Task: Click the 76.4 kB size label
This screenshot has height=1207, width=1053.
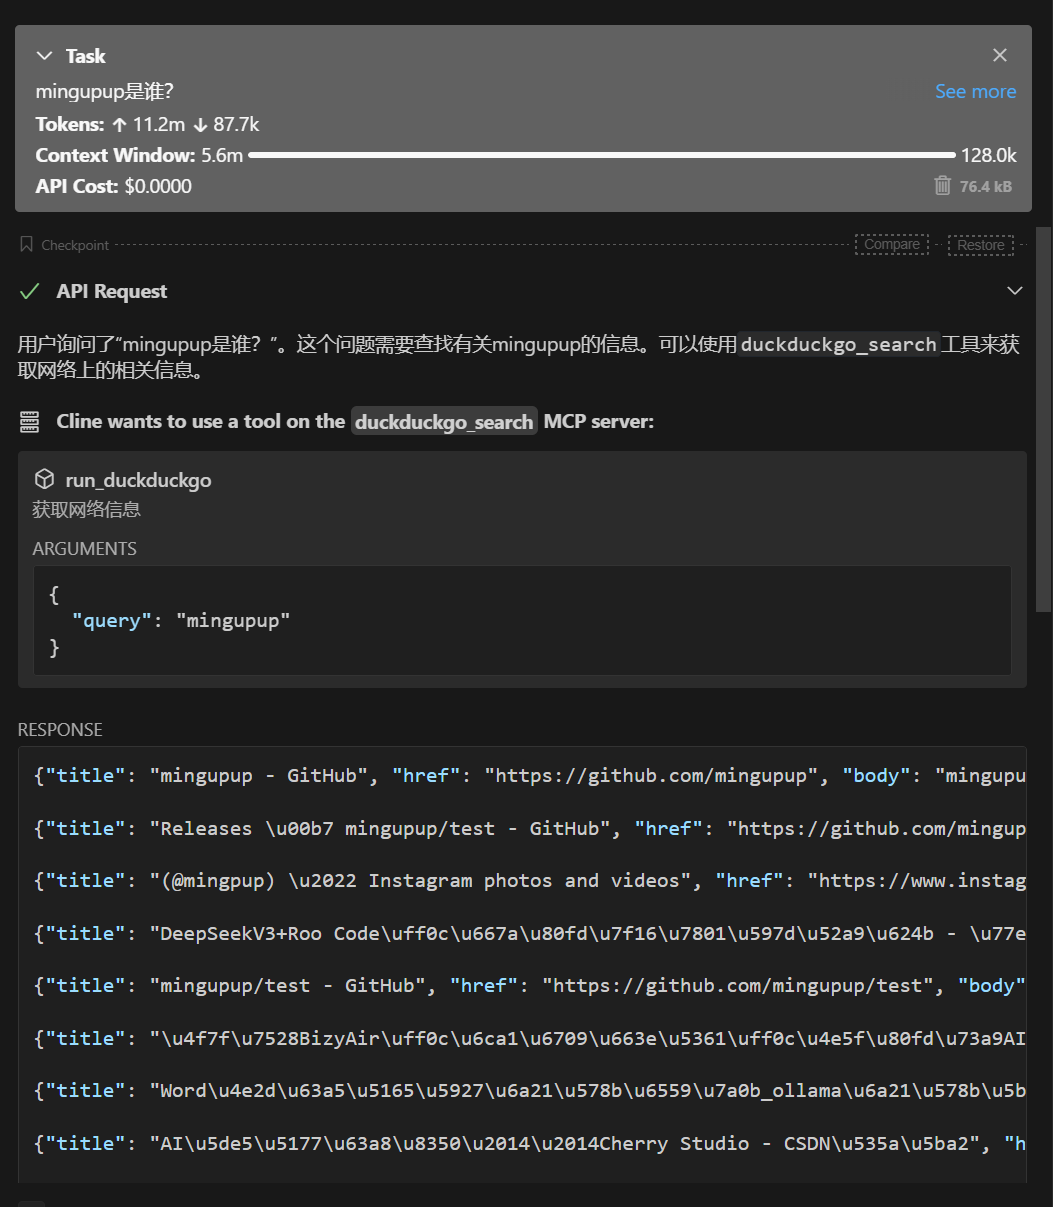Action: coord(986,186)
